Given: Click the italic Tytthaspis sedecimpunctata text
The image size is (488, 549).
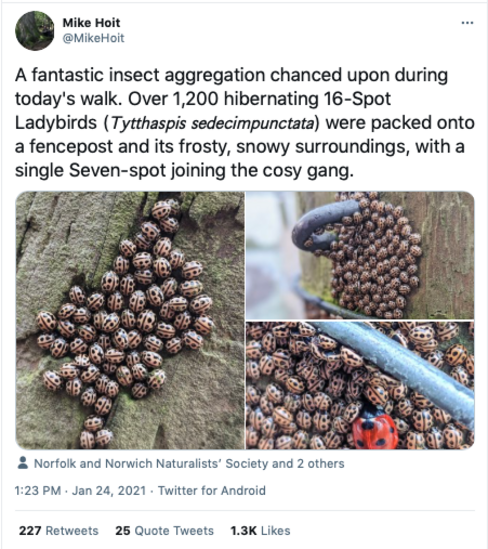Looking at the screenshot, I should pyautogui.click(x=212, y=123).
